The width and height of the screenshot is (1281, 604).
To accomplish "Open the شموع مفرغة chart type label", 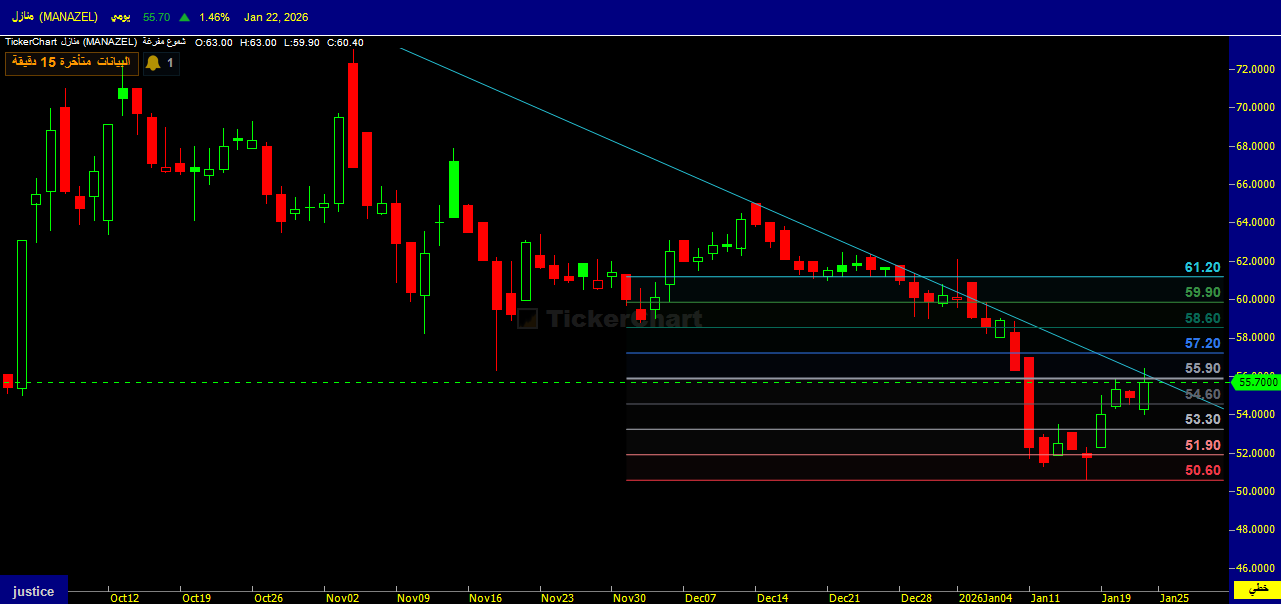I will (164, 42).
